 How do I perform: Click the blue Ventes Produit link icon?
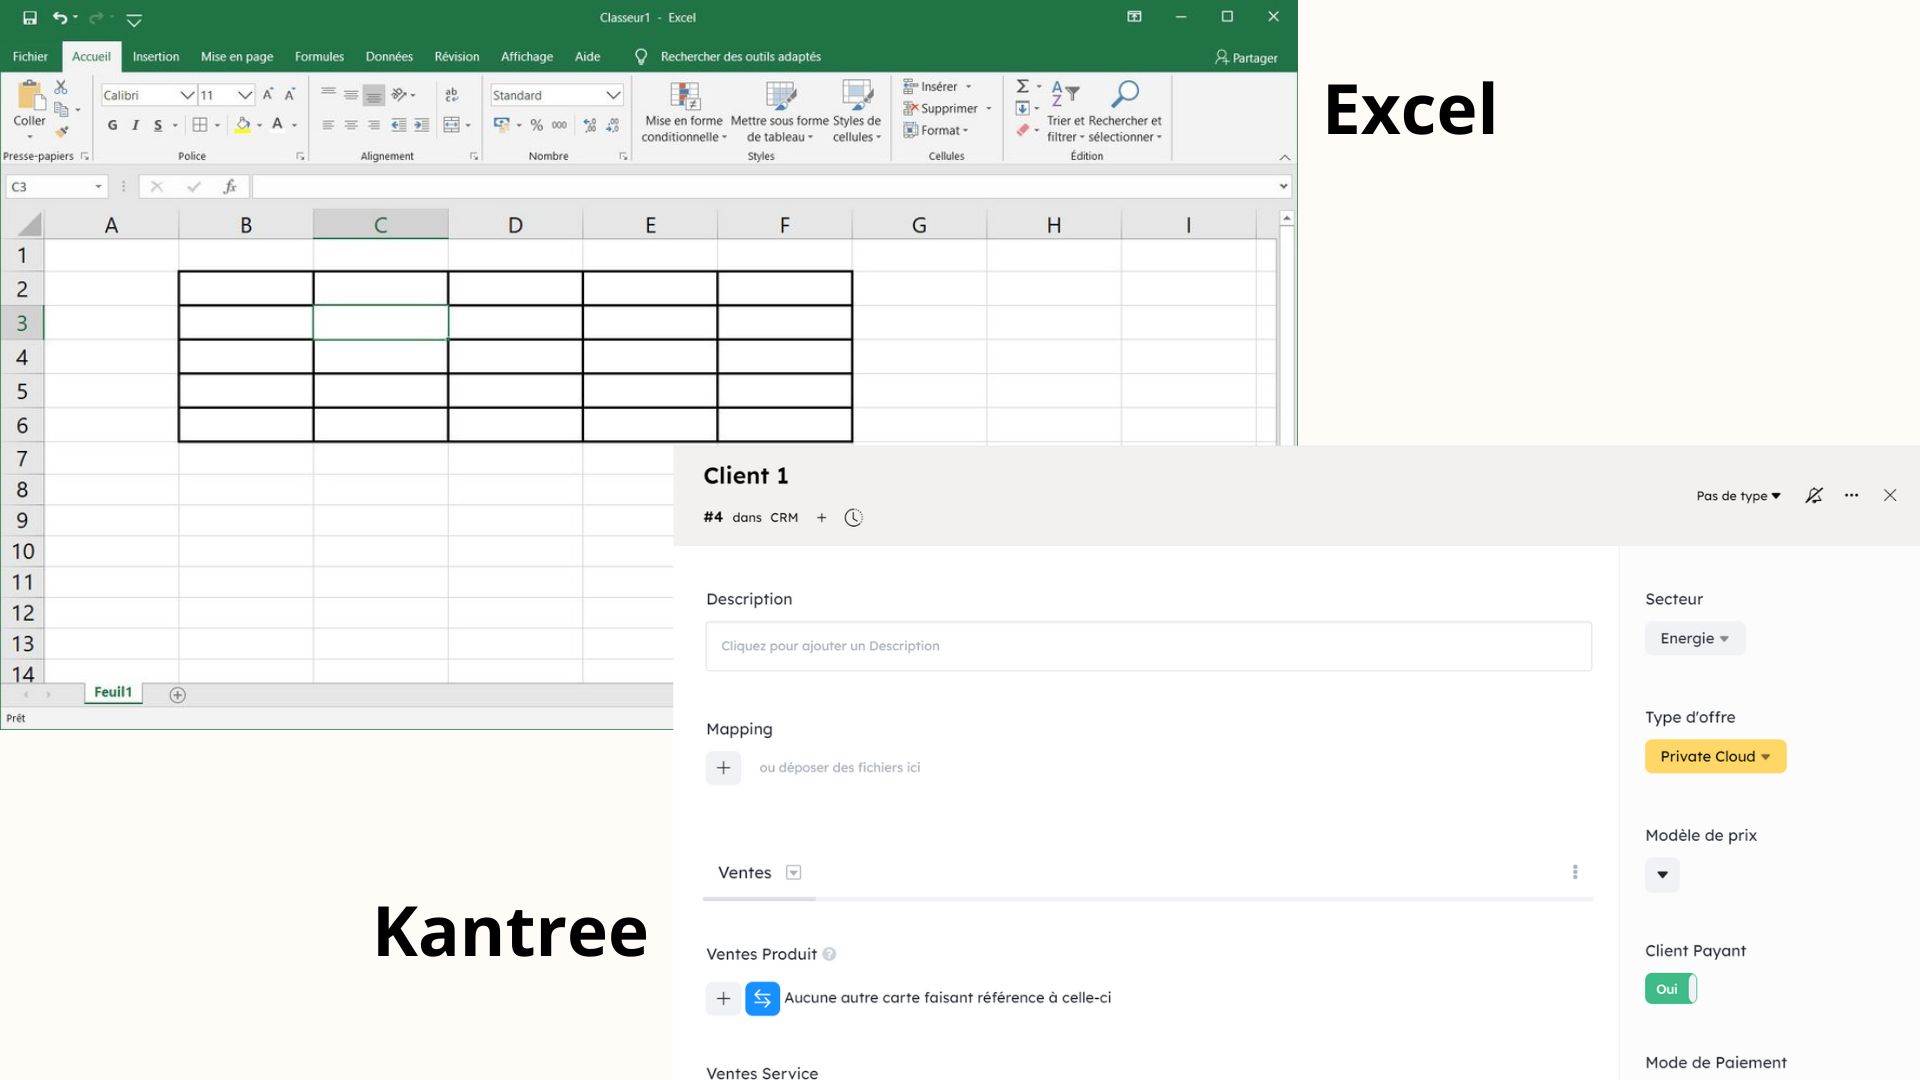(x=762, y=998)
